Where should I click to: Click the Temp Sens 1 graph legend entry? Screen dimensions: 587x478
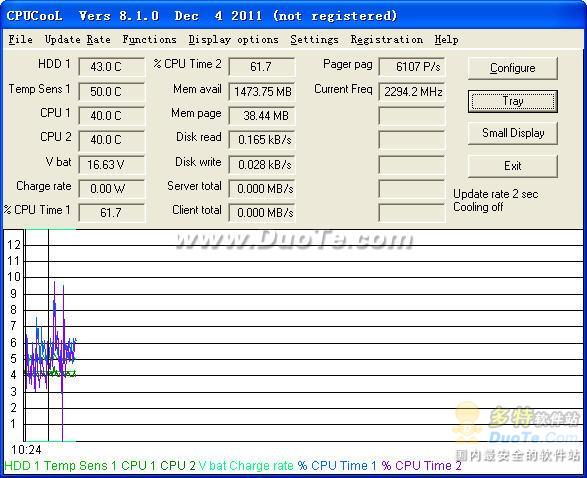click(80, 466)
